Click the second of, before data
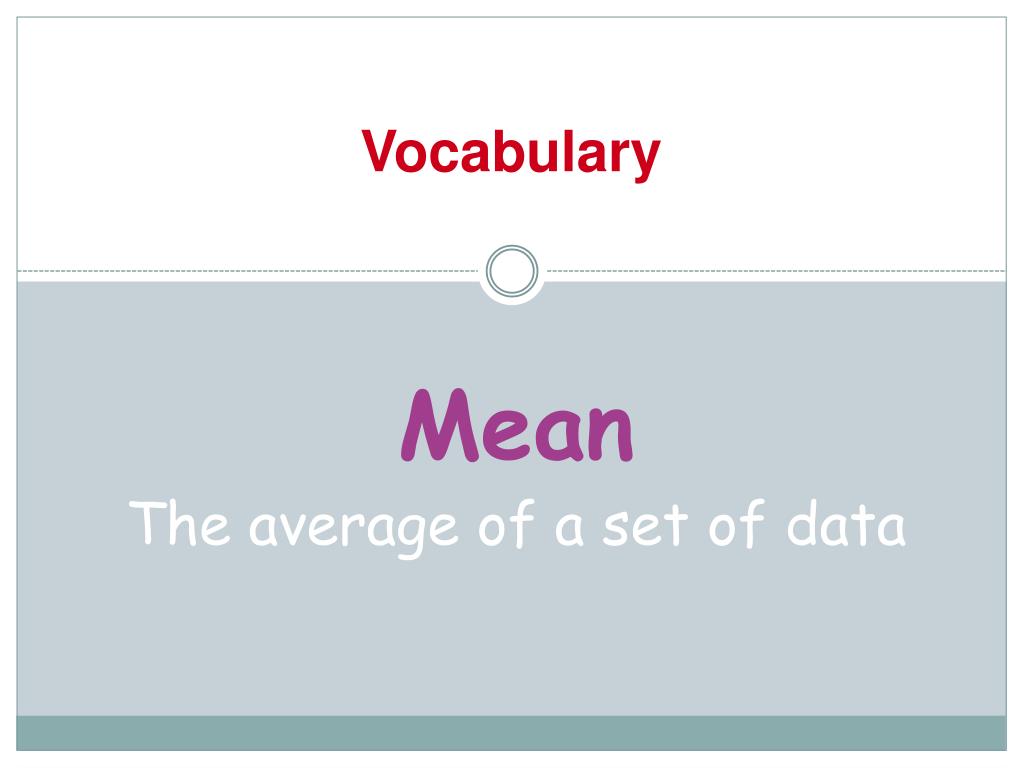This screenshot has height=768, width=1024. pyautogui.click(x=737, y=522)
